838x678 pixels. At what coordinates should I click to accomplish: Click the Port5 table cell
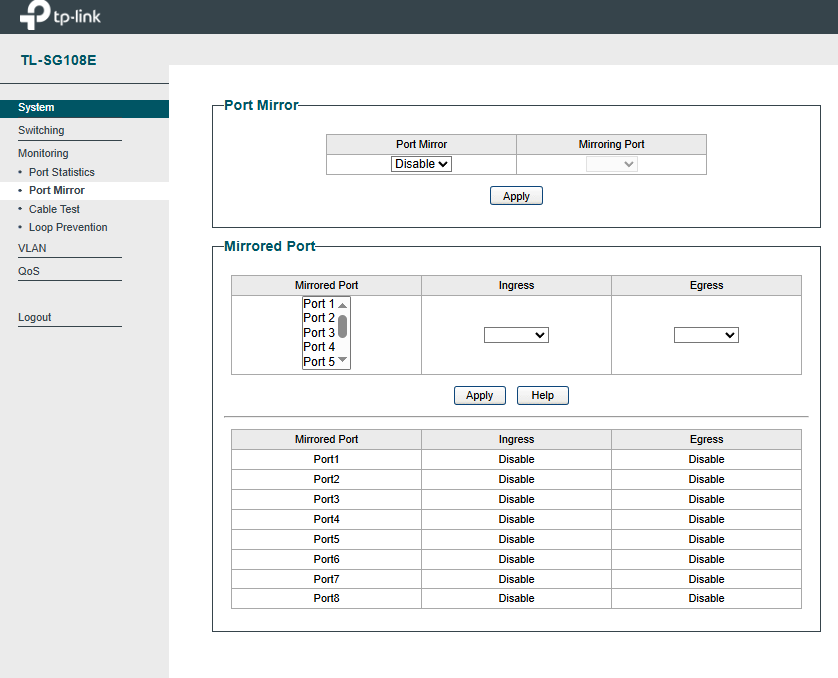[x=327, y=540]
